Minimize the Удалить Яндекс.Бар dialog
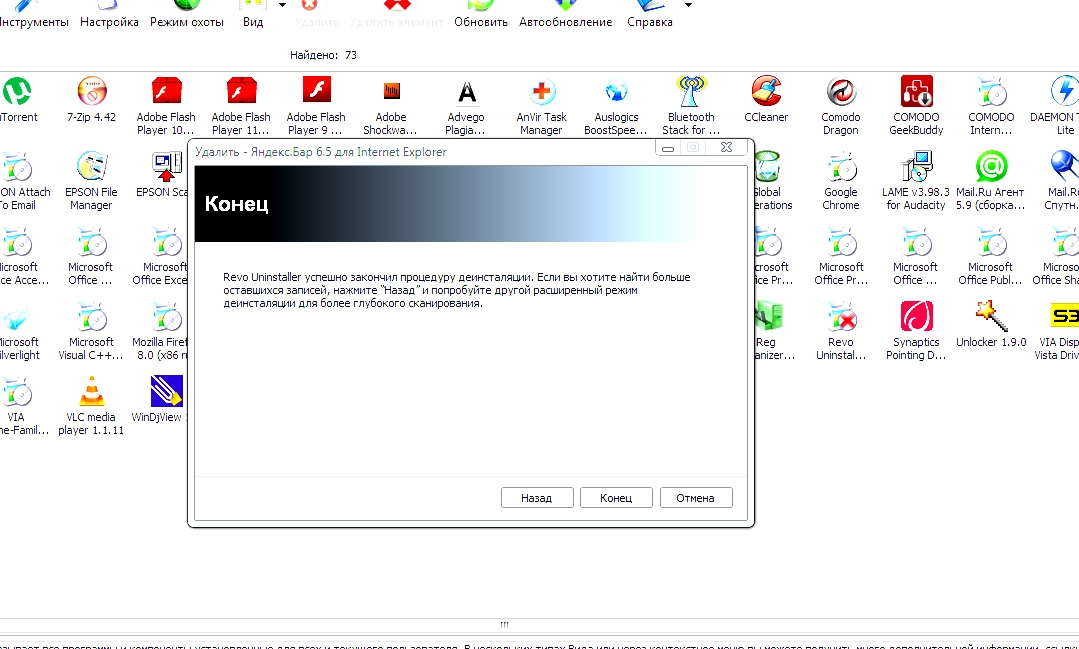 667,147
